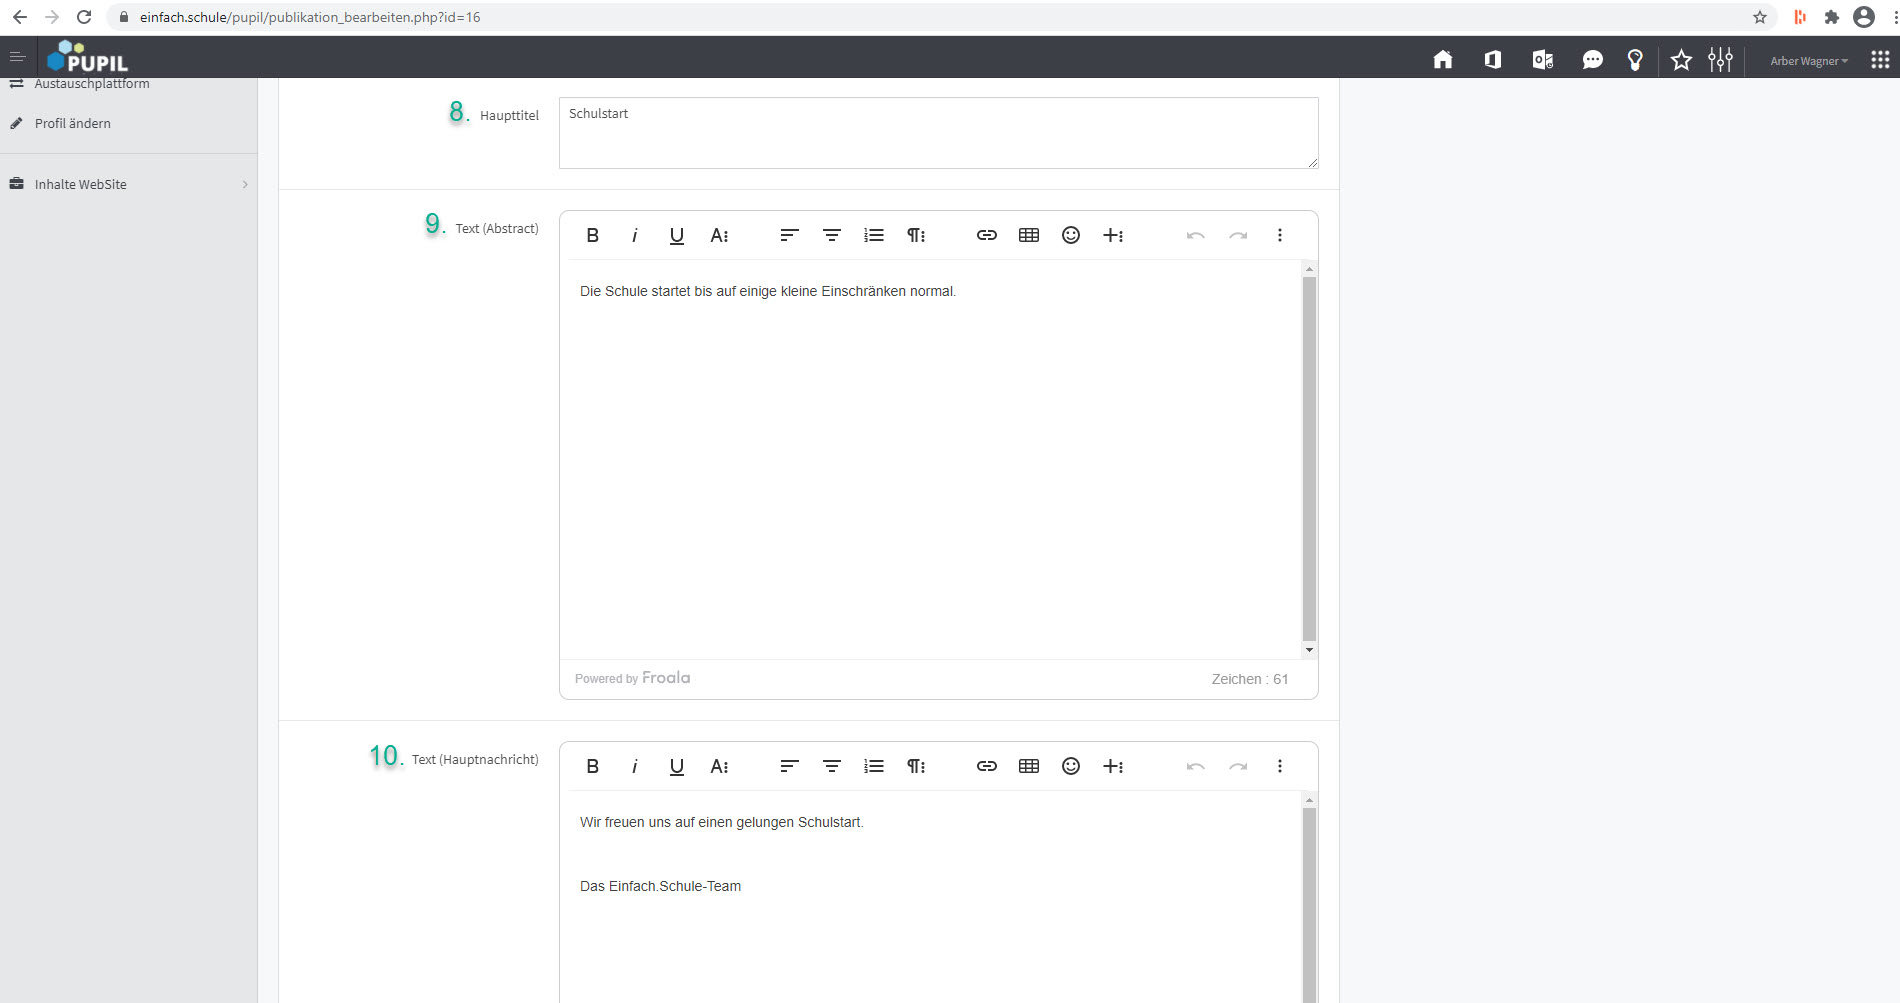Screen dimensions: 1900x1003
Task: Undo last change in Hauptnachricht editor
Action: coord(1196,766)
